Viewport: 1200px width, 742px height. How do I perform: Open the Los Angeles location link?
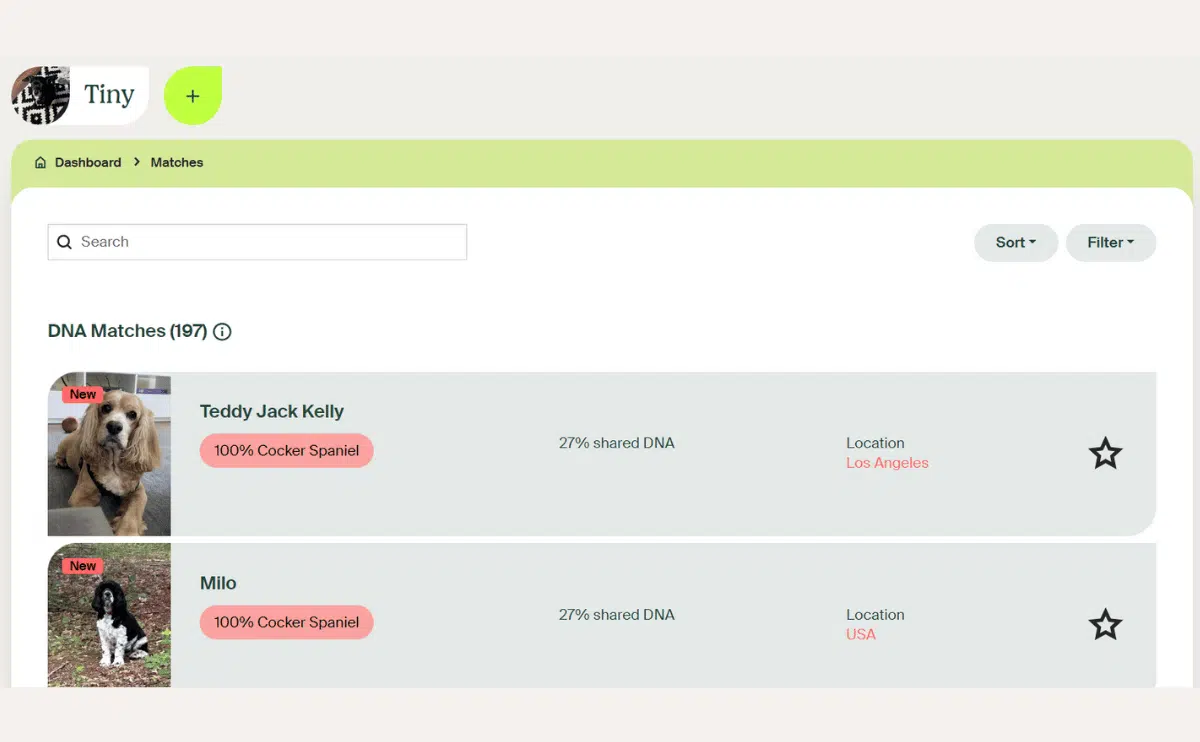887,463
